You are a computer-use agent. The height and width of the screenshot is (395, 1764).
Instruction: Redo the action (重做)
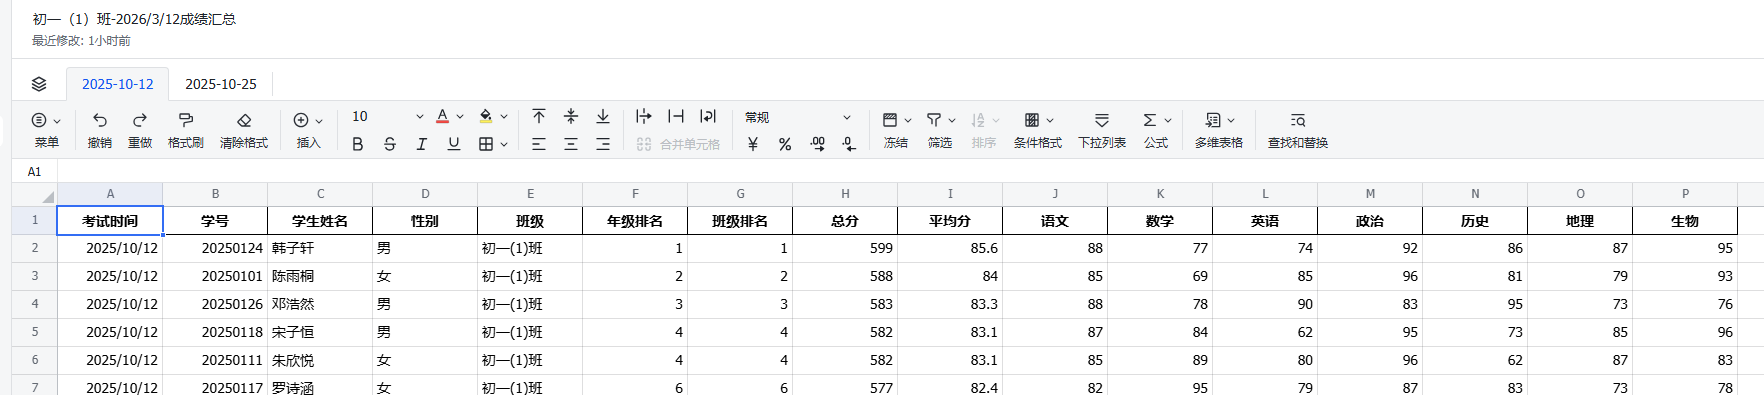pos(140,130)
